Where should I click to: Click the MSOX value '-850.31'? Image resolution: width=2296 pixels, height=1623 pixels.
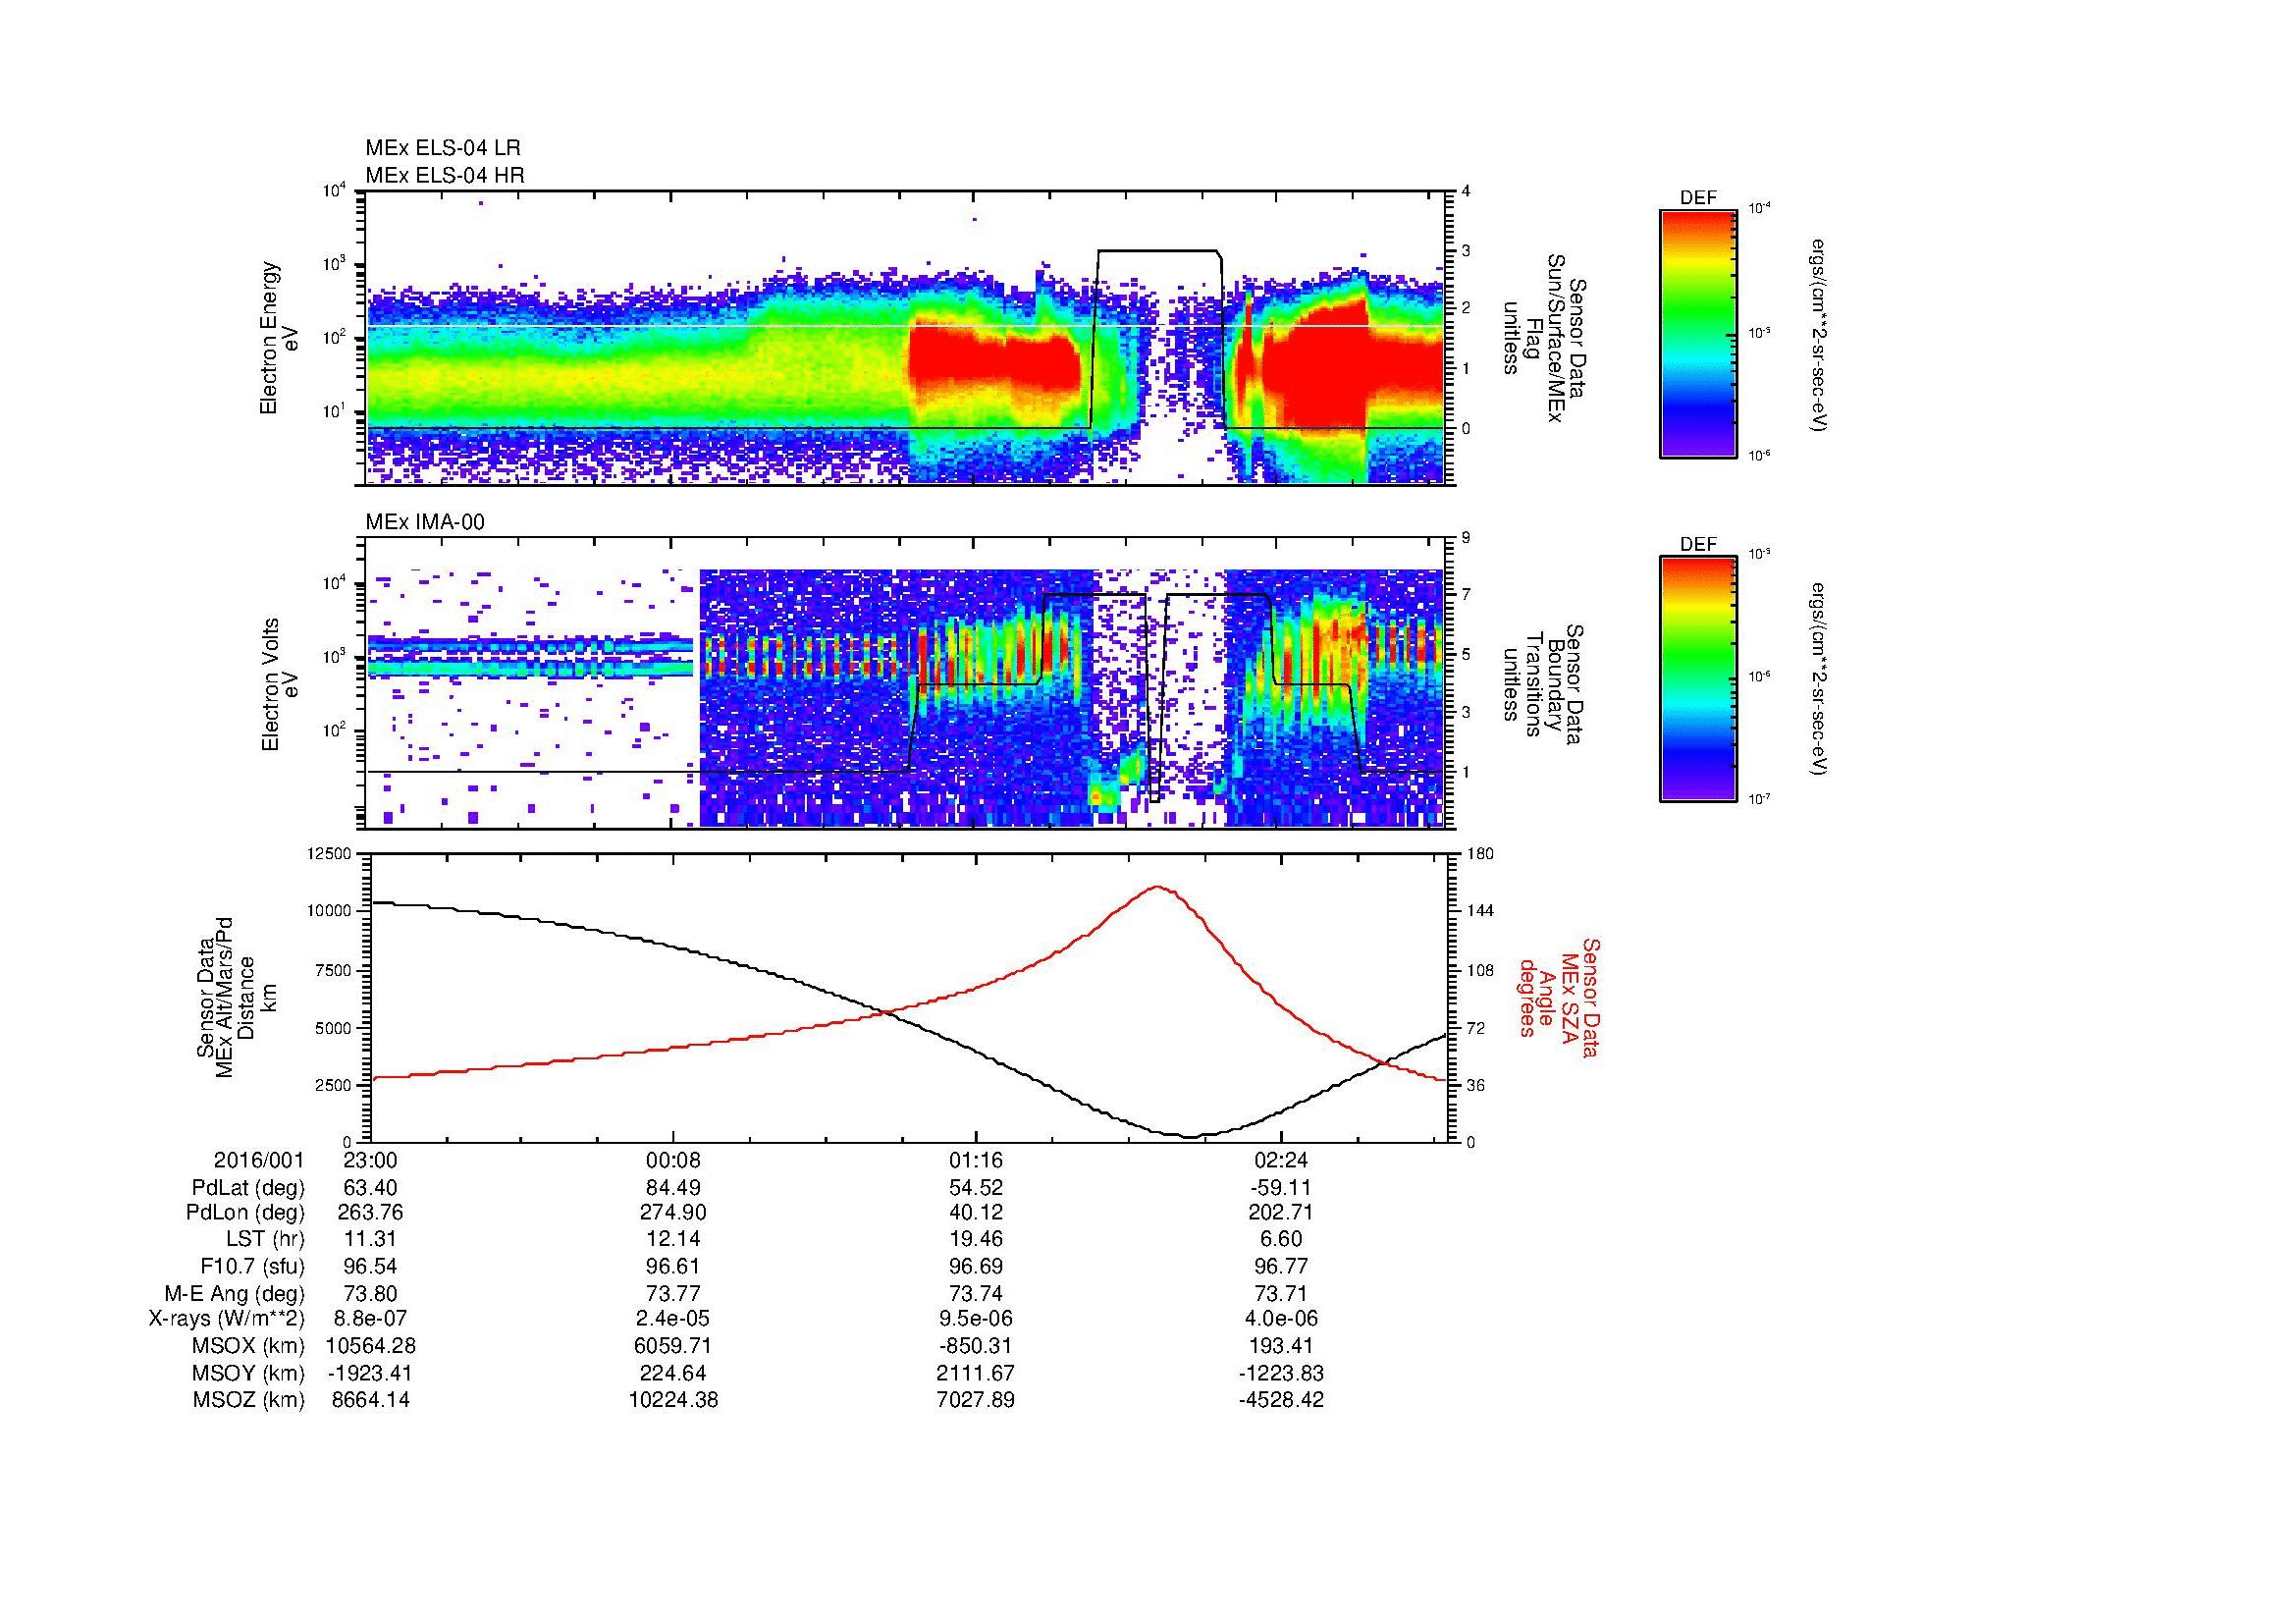point(976,1346)
